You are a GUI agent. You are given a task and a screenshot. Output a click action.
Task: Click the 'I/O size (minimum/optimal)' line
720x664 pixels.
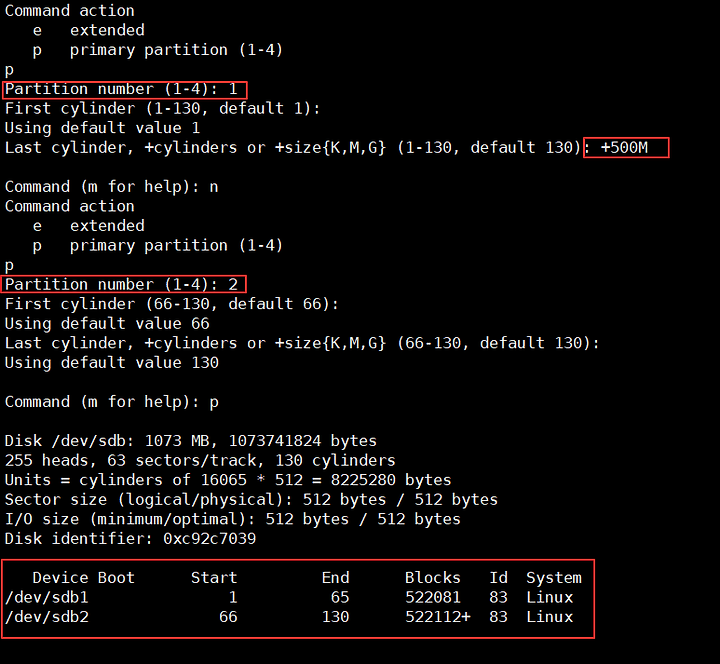[x=232, y=519]
